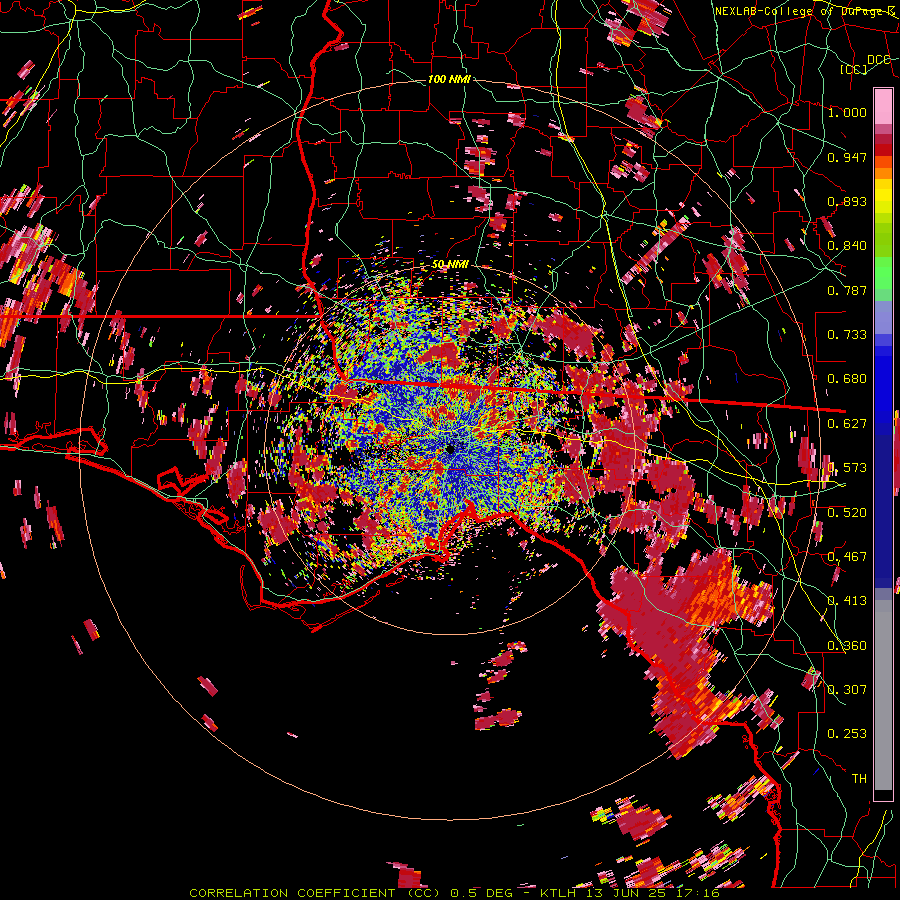Pick the lavender segment of the color bar
The image size is (900, 900).
point(883,317)
